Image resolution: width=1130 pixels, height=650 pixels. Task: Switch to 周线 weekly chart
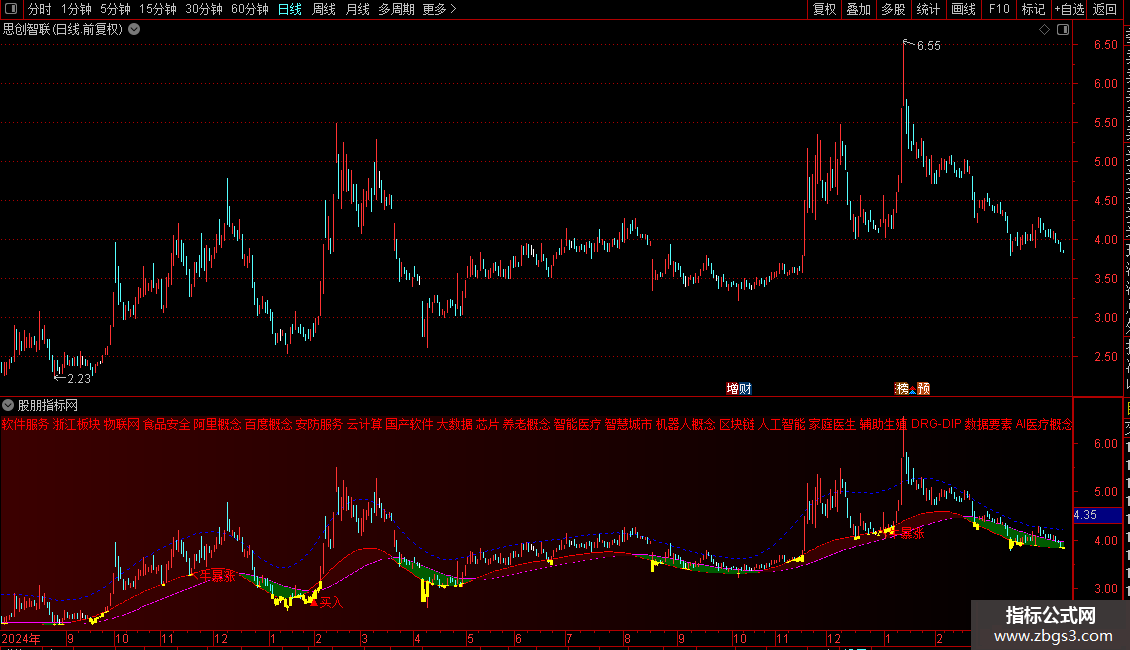pyautogui.click(x=324, y=9)
